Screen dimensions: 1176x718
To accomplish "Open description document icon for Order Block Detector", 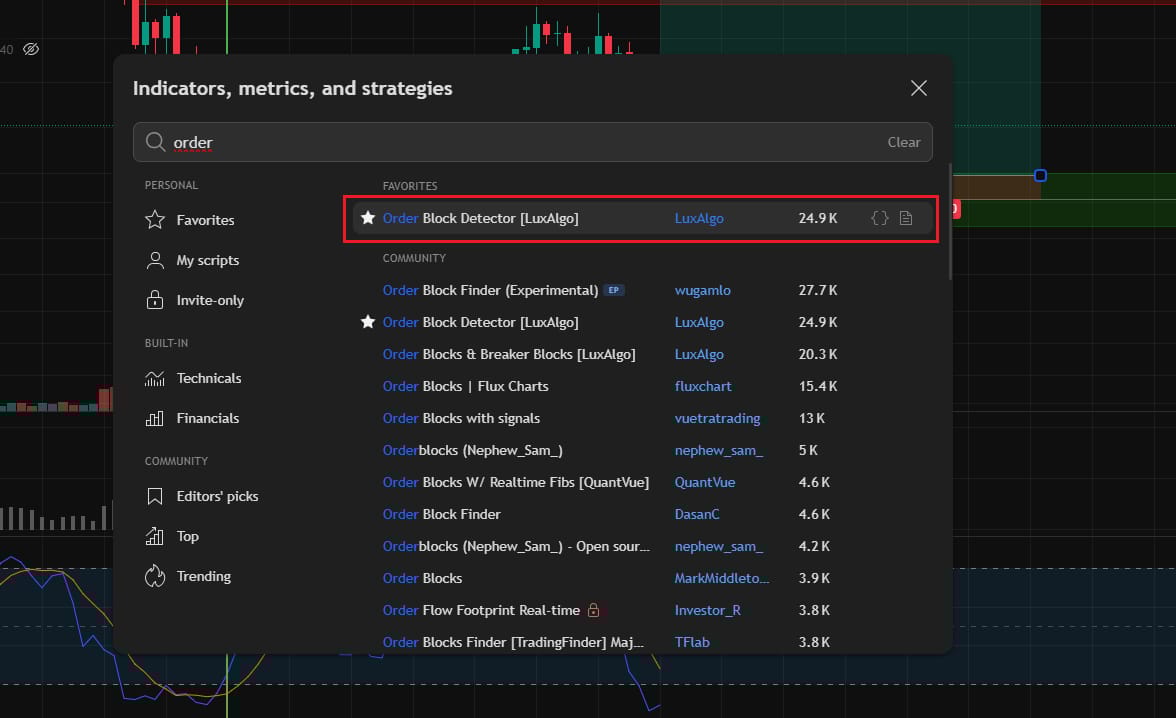I will (x=906, y=218).
